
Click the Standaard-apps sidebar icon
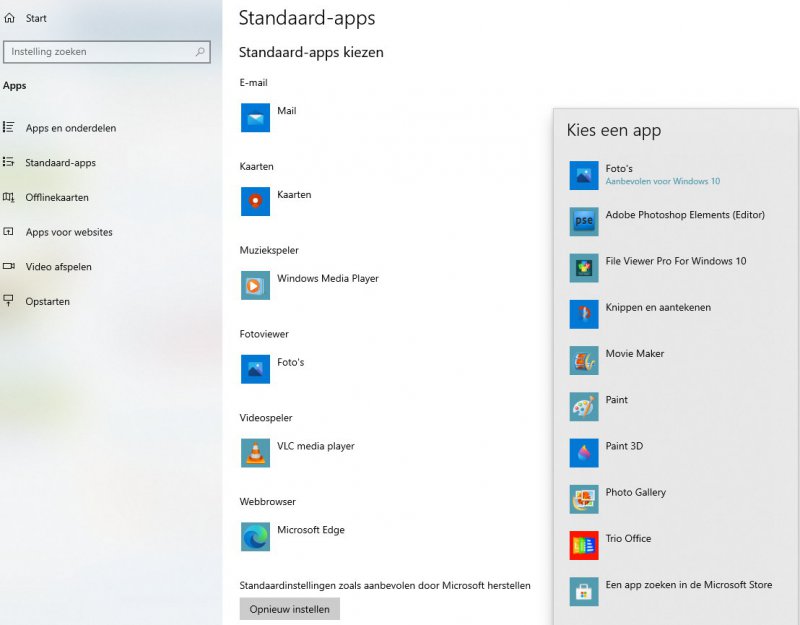point(8,162)
